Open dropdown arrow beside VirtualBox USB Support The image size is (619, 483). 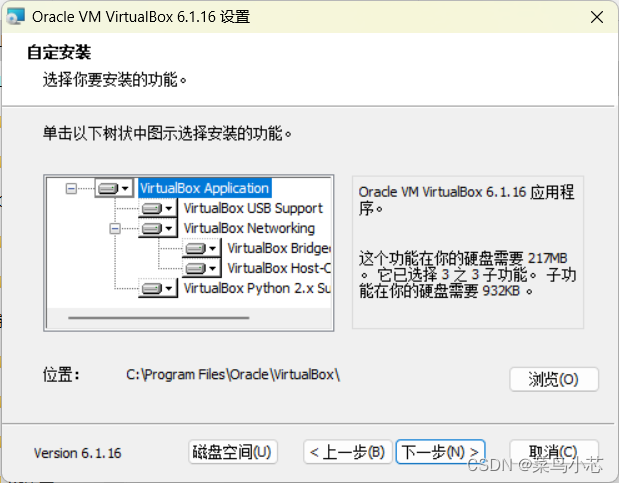tap(169, 208)
